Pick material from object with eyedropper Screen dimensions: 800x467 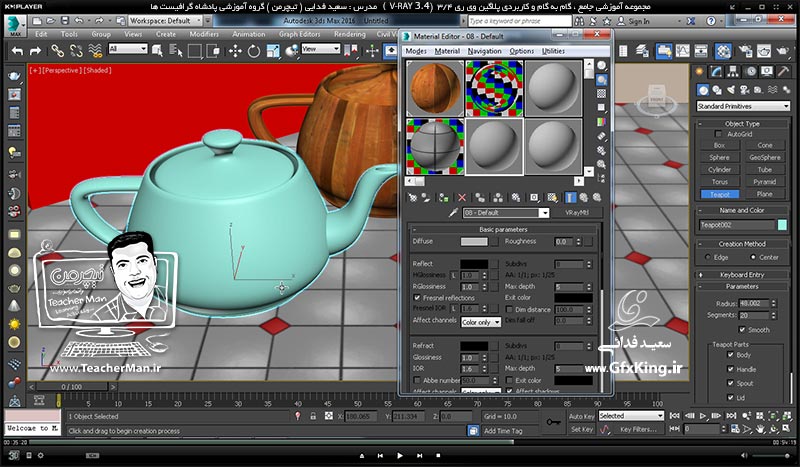tap(453, 213)
